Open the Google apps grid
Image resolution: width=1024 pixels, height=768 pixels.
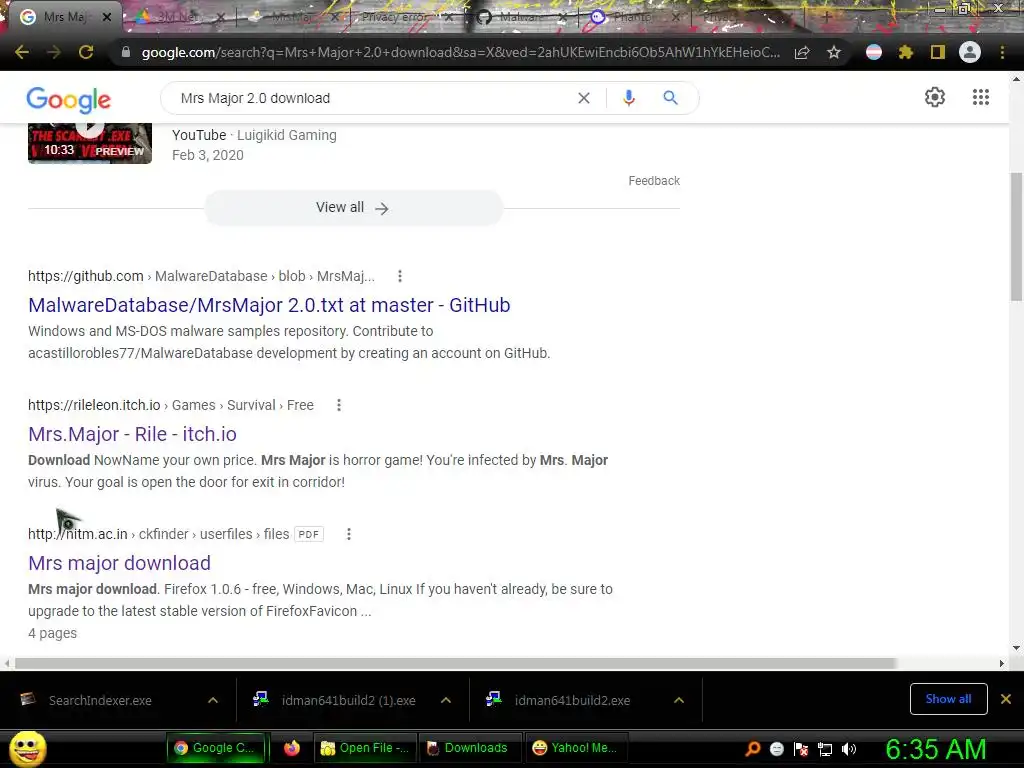pos(981,97)
